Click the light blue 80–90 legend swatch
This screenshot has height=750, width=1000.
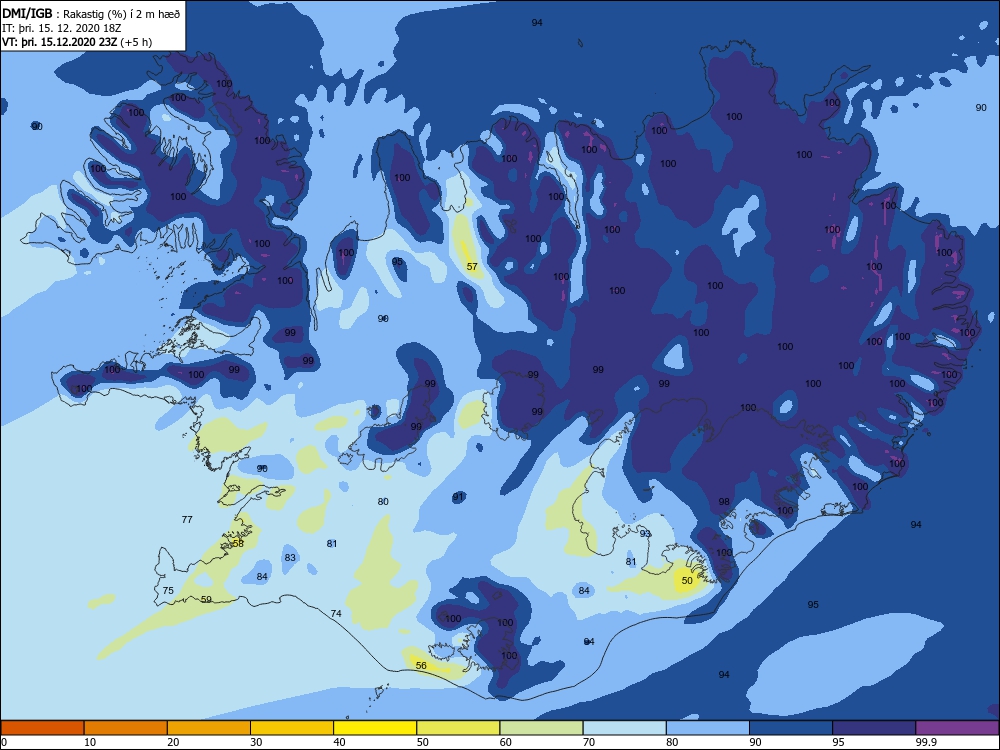pos(708,728)
